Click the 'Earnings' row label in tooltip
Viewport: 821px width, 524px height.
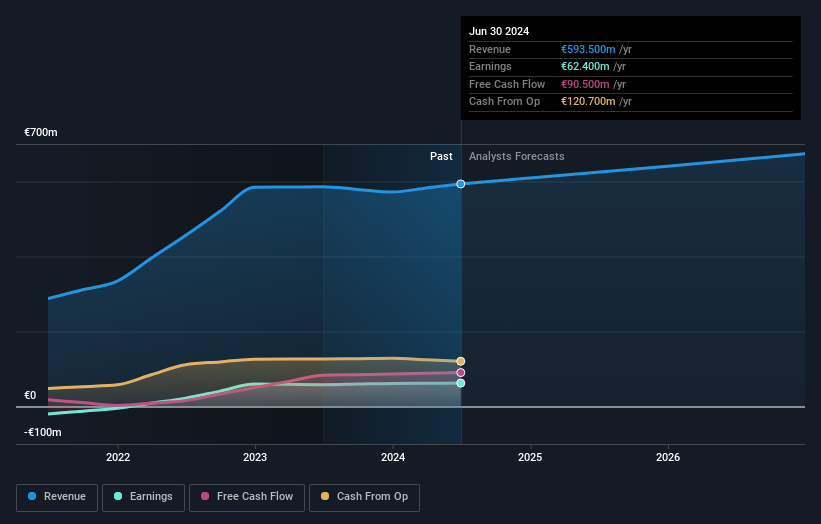click(x=490, y=66)
